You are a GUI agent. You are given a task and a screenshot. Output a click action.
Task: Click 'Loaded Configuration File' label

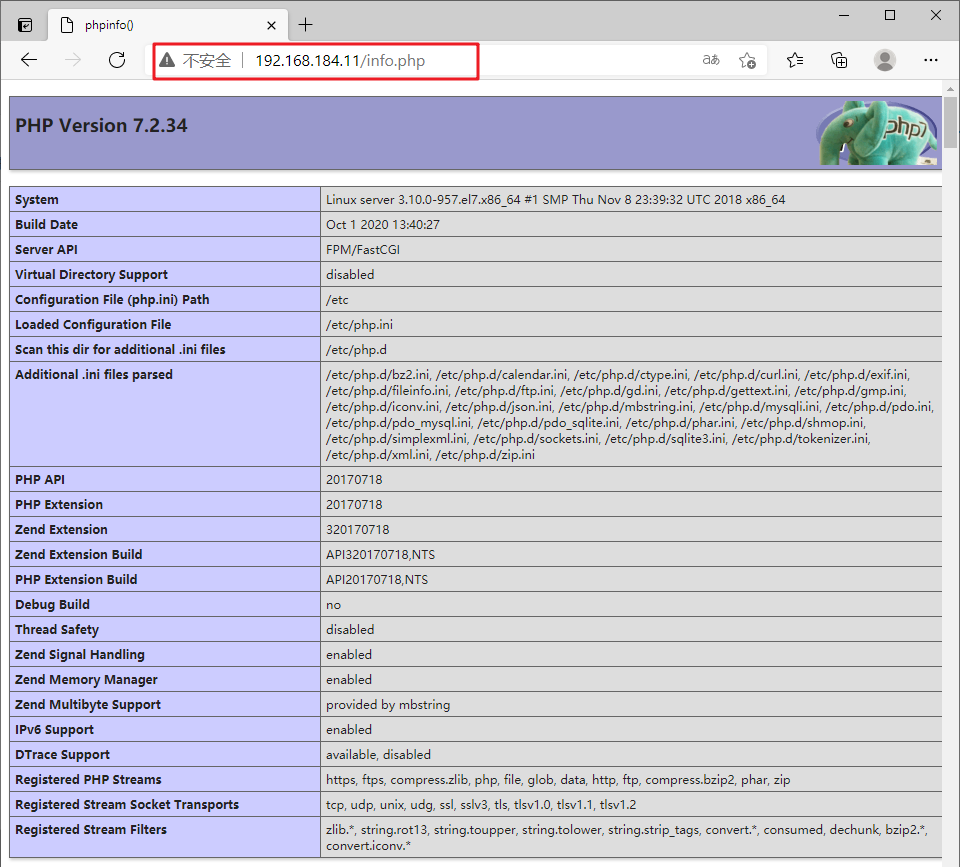(x=93, y=325)
